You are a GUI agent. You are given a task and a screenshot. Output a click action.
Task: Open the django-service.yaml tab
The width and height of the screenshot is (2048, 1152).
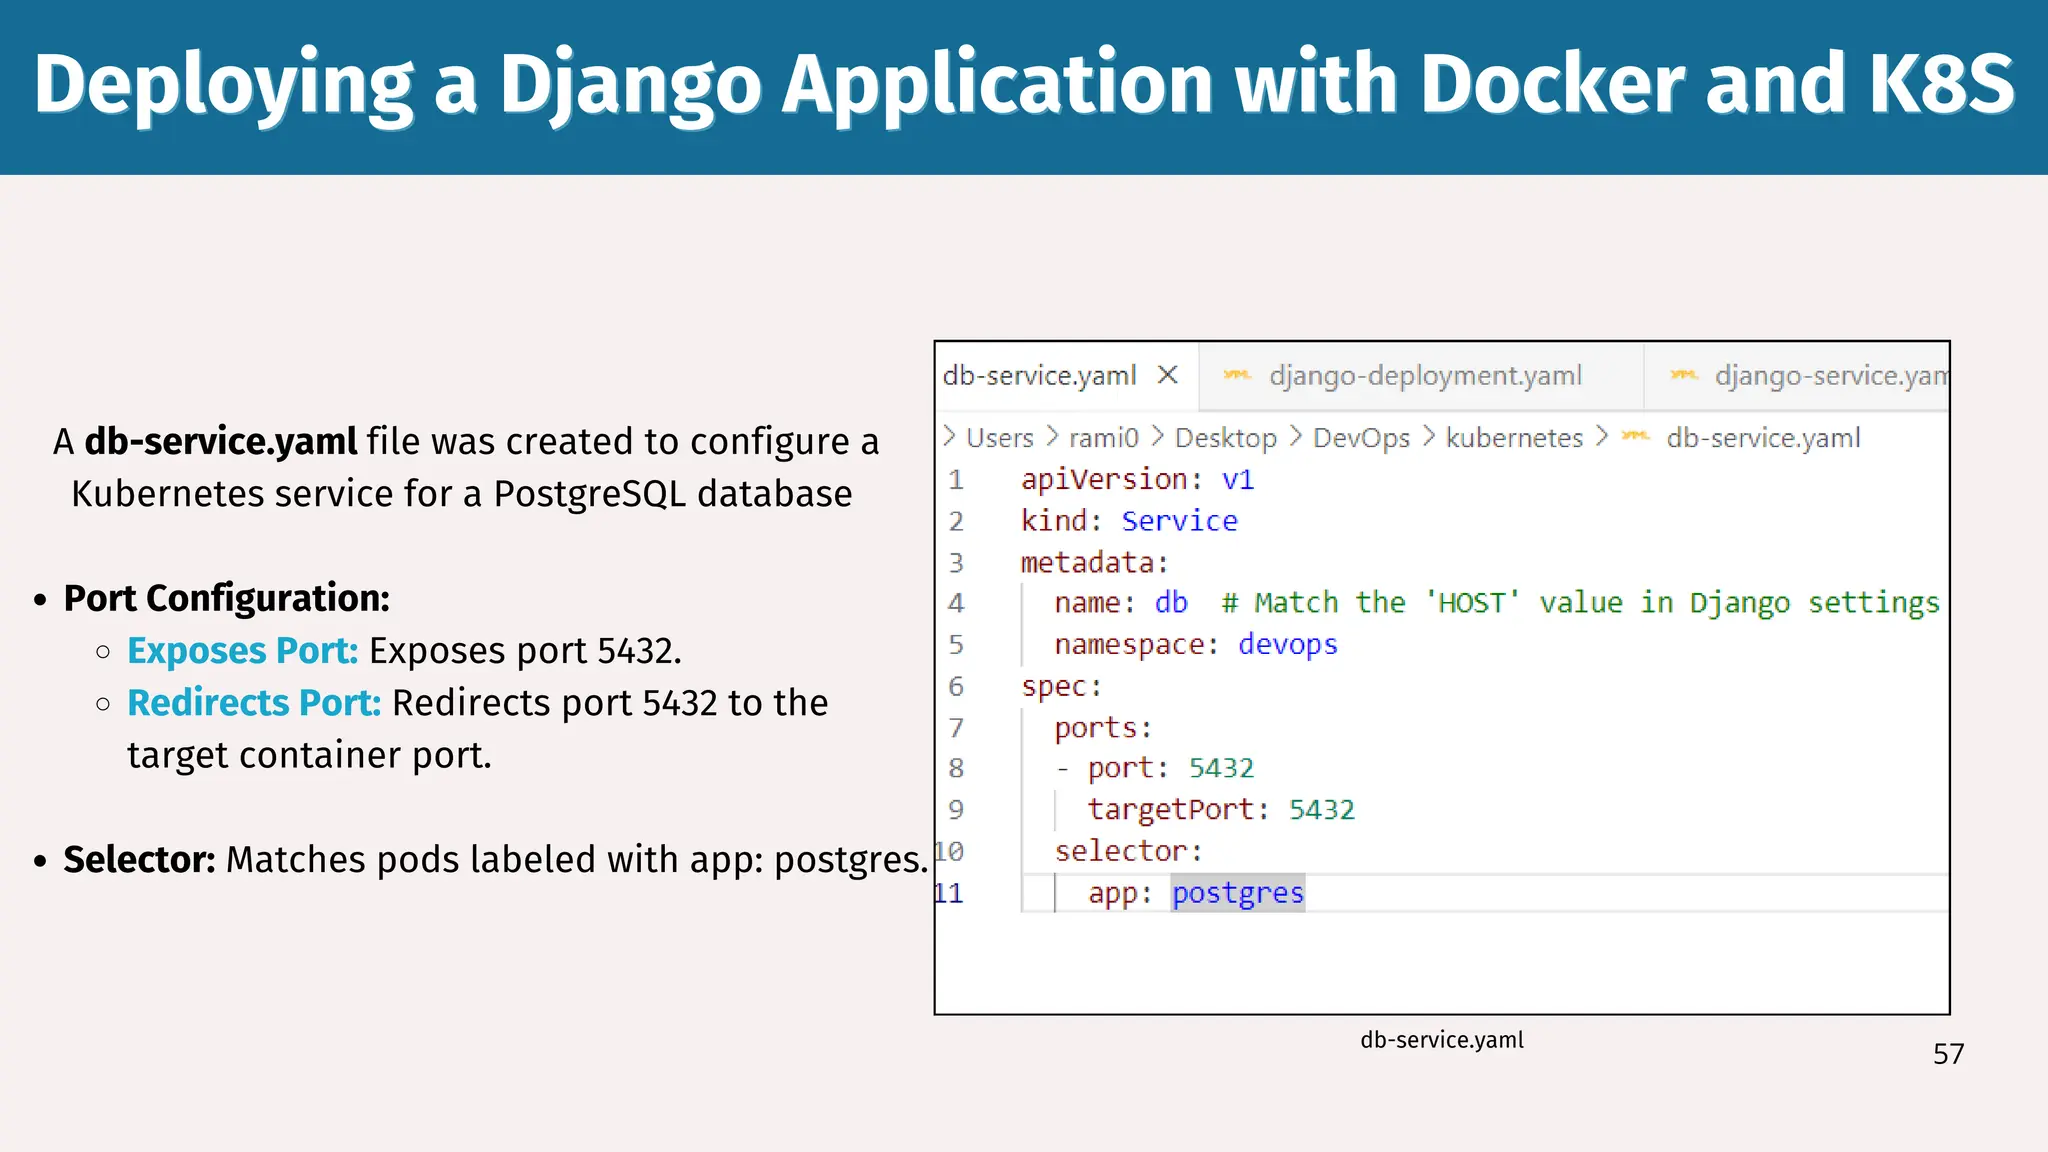click(1830, 376)
